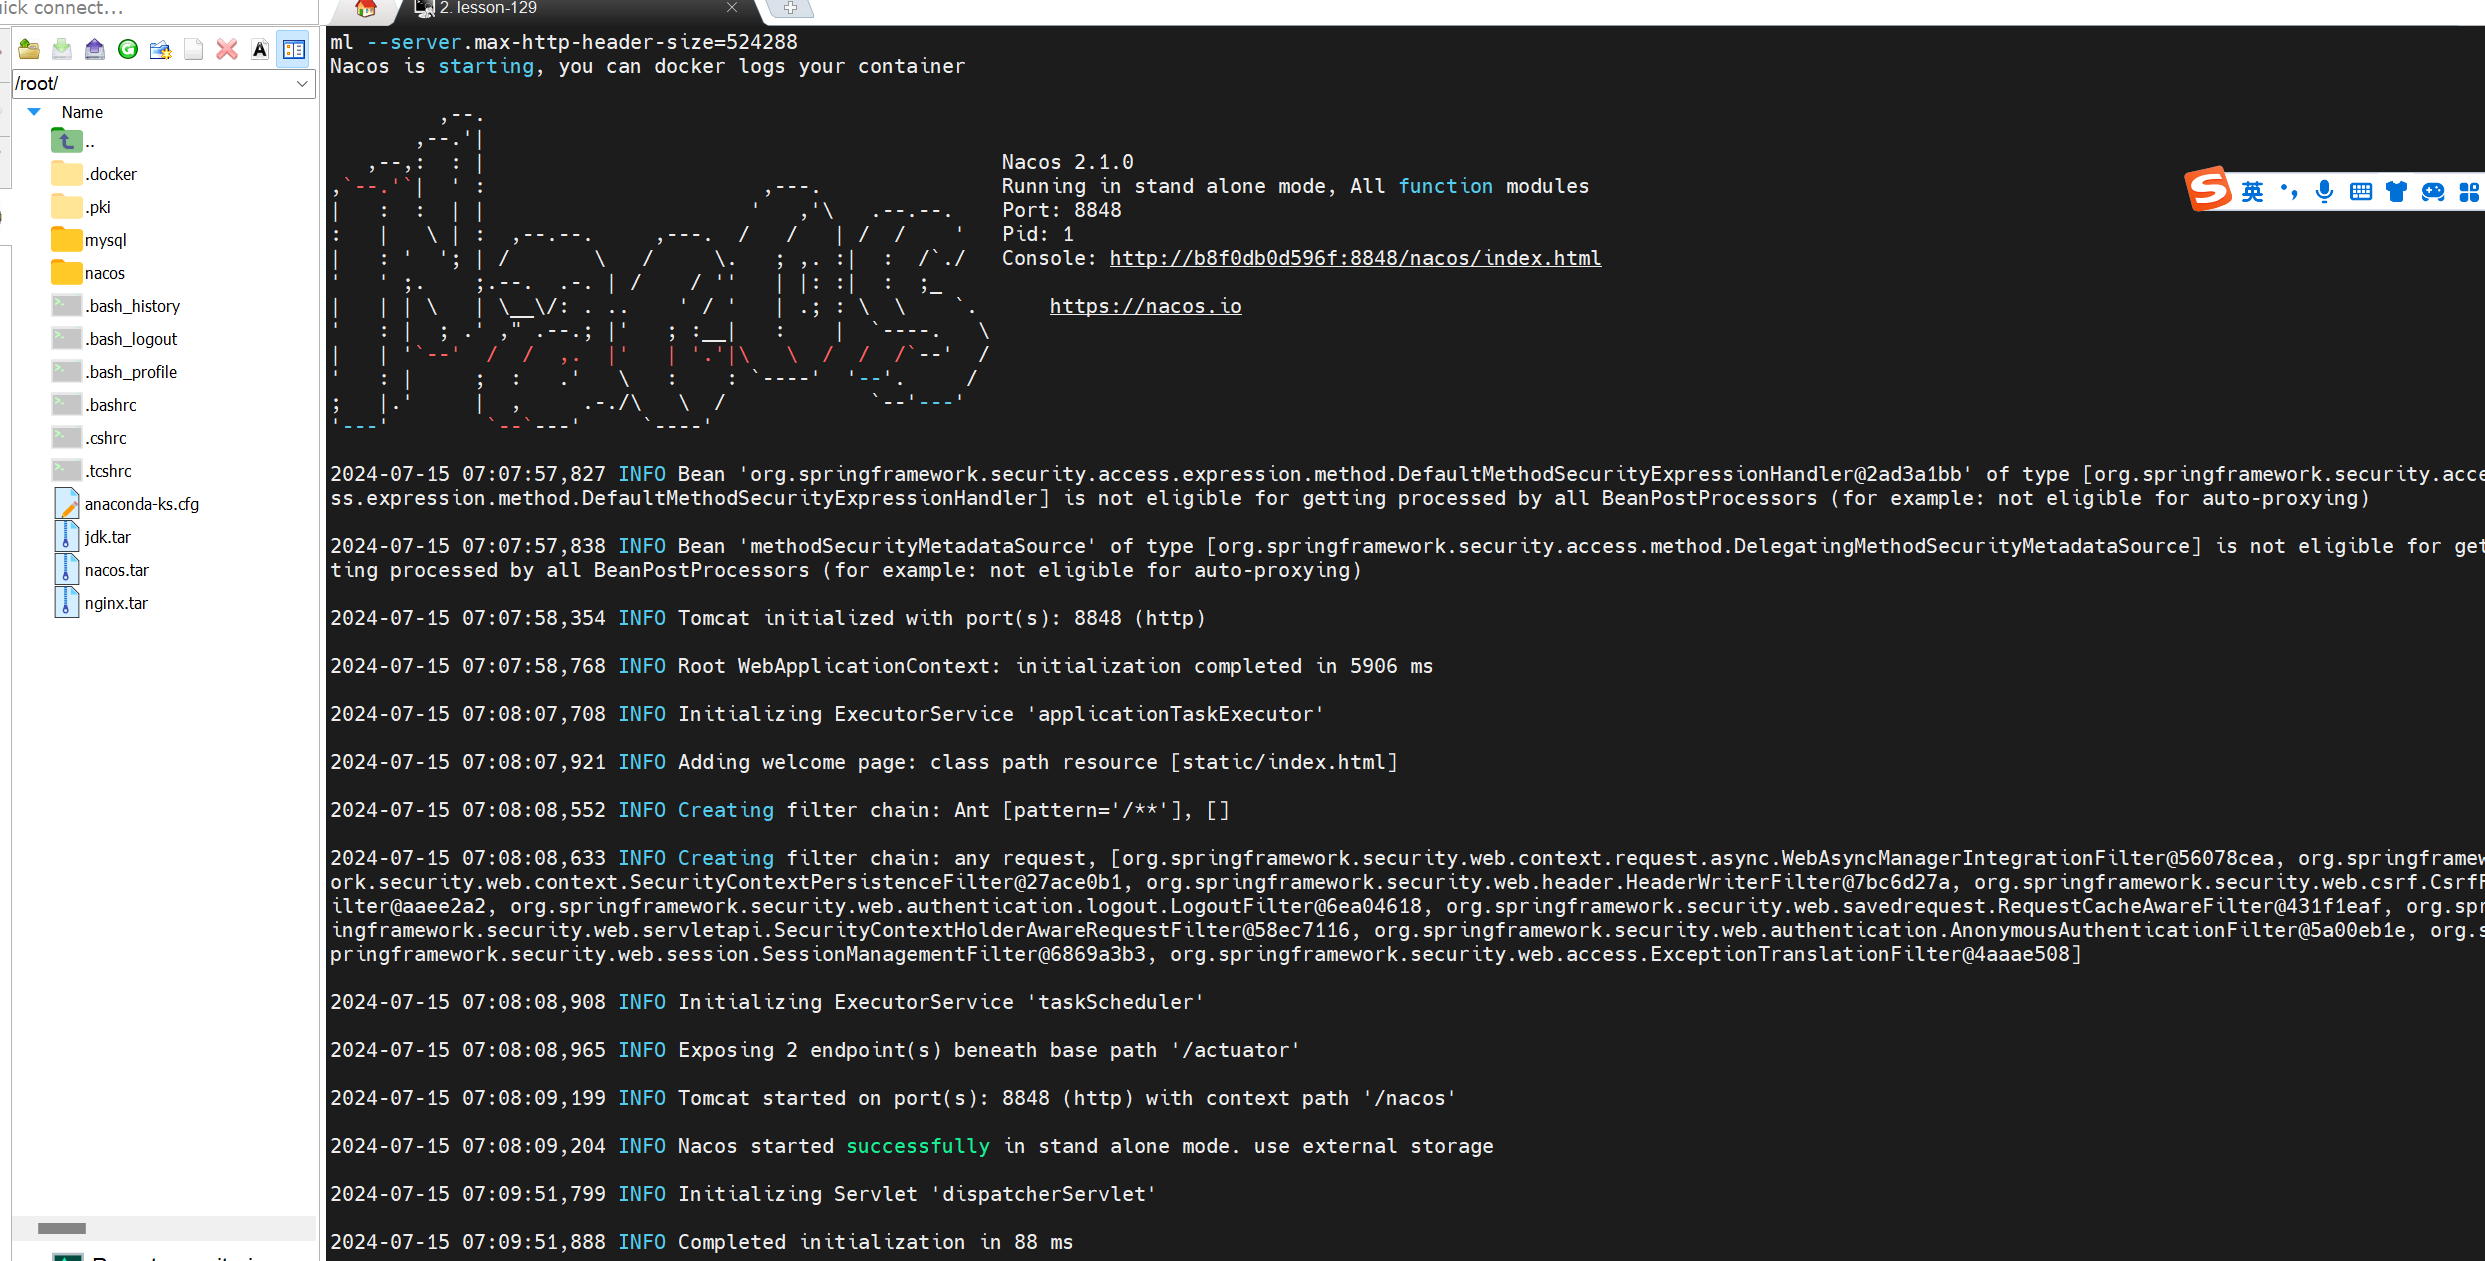Viewport: 2485px width, 1261px height.
Task: Create a new folder in /root/
Action: (x=161, y=49)
